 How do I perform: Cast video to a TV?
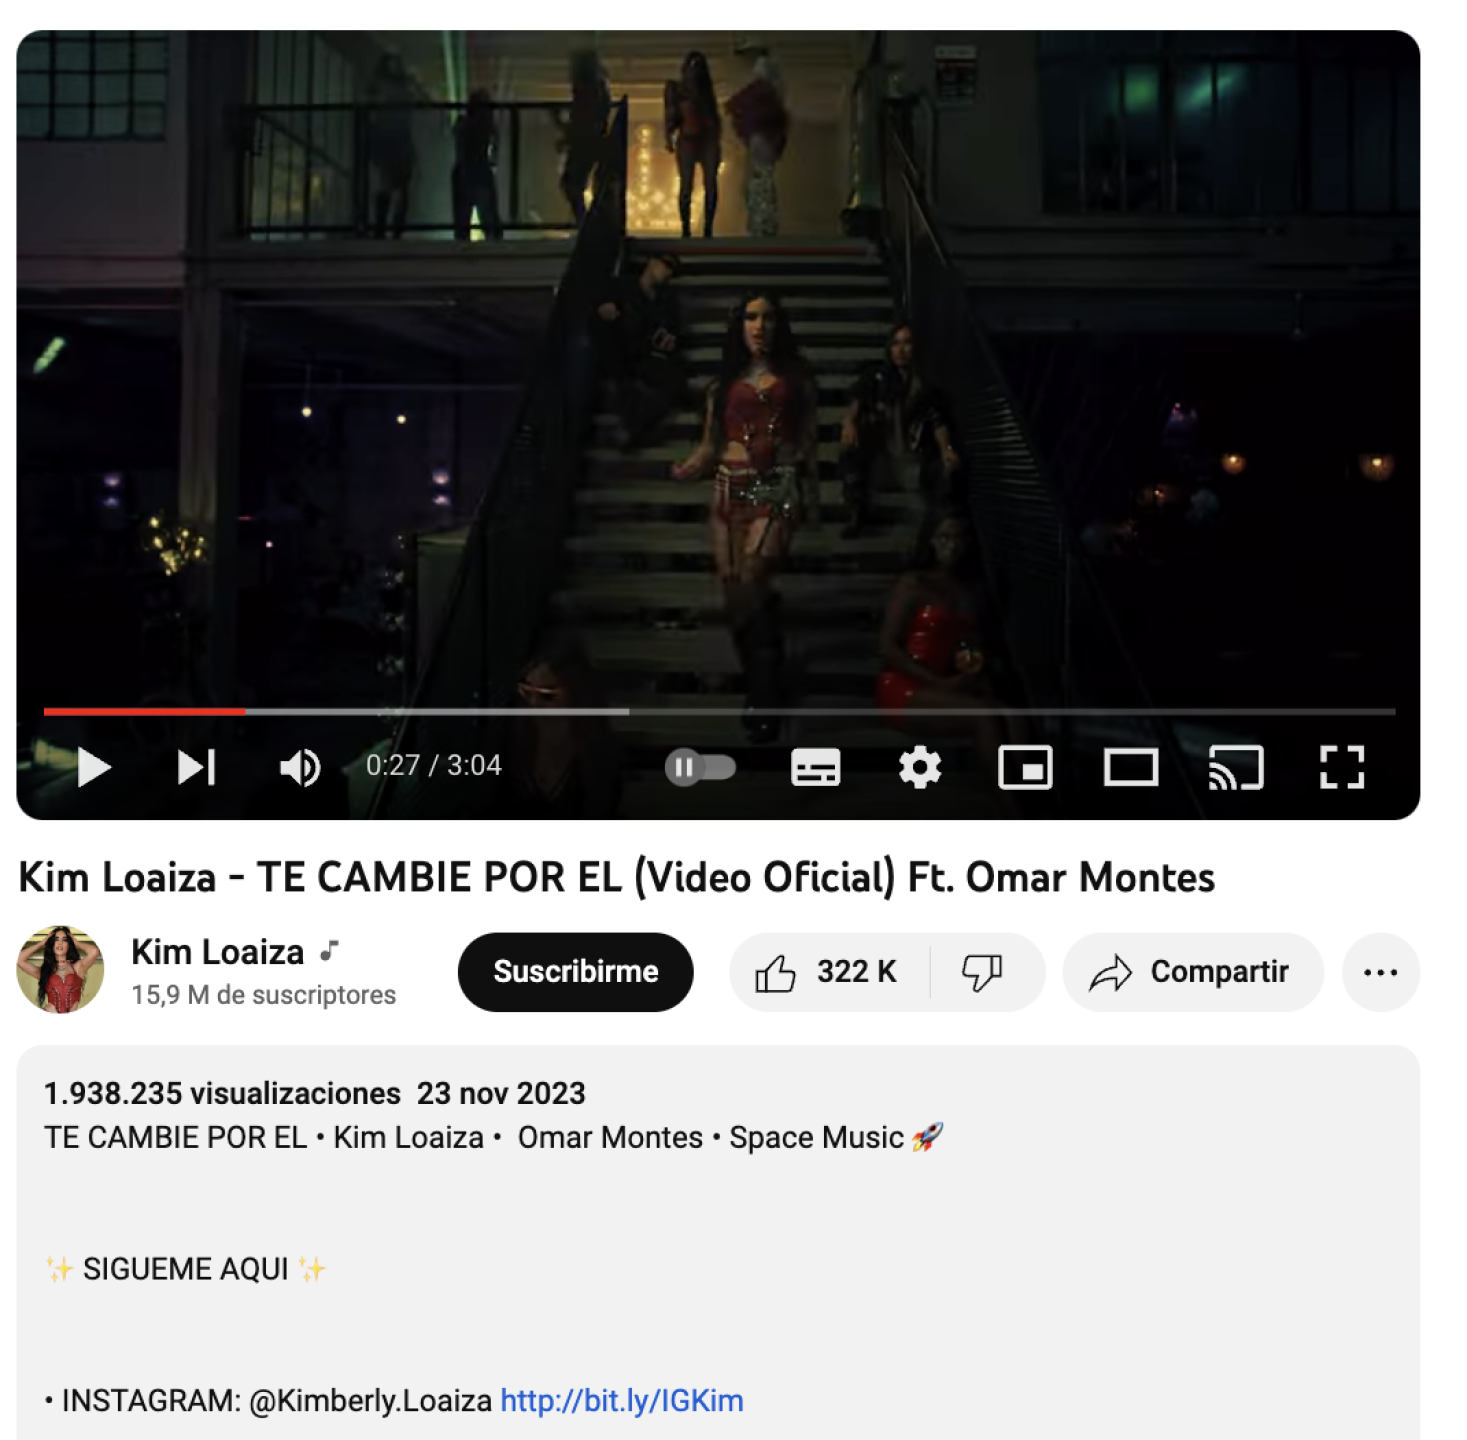coord(1236,768)
